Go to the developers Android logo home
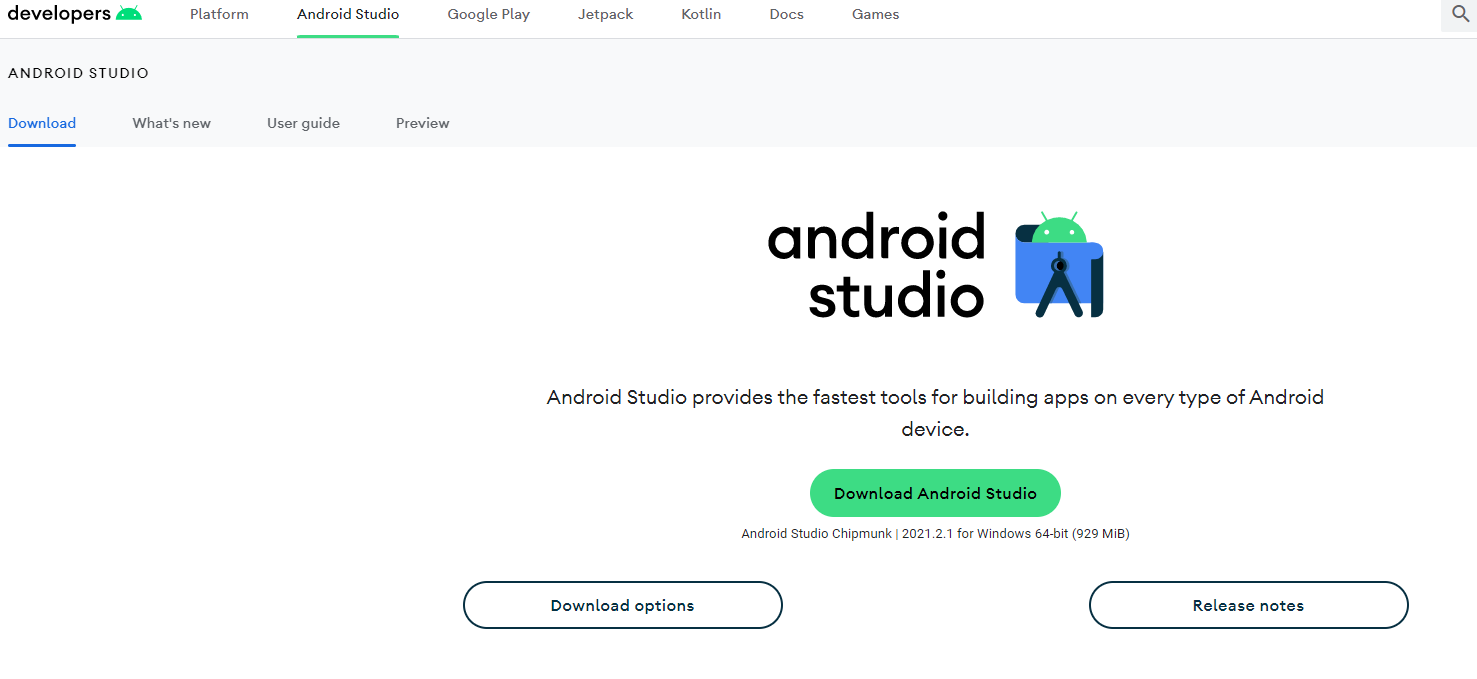Viewport: 1477px width, 679px height. pyautogui.click(x=75, y=14)
